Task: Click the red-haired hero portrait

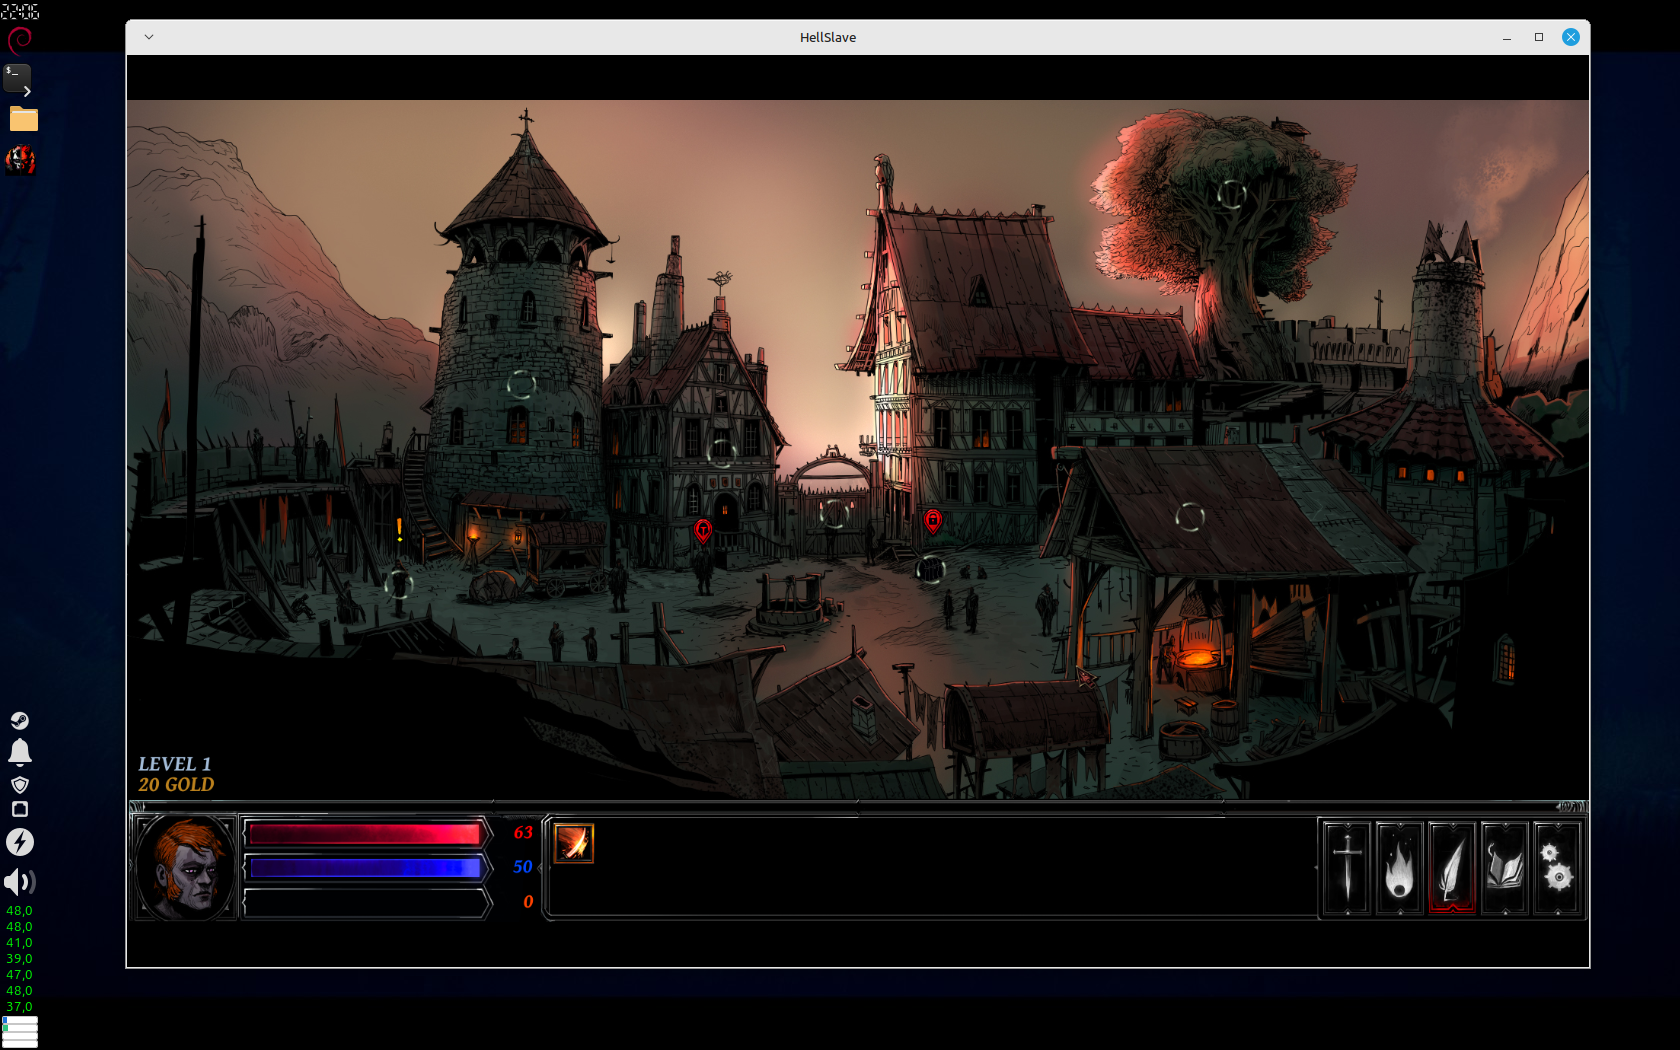Action: [x=185, y=867]
